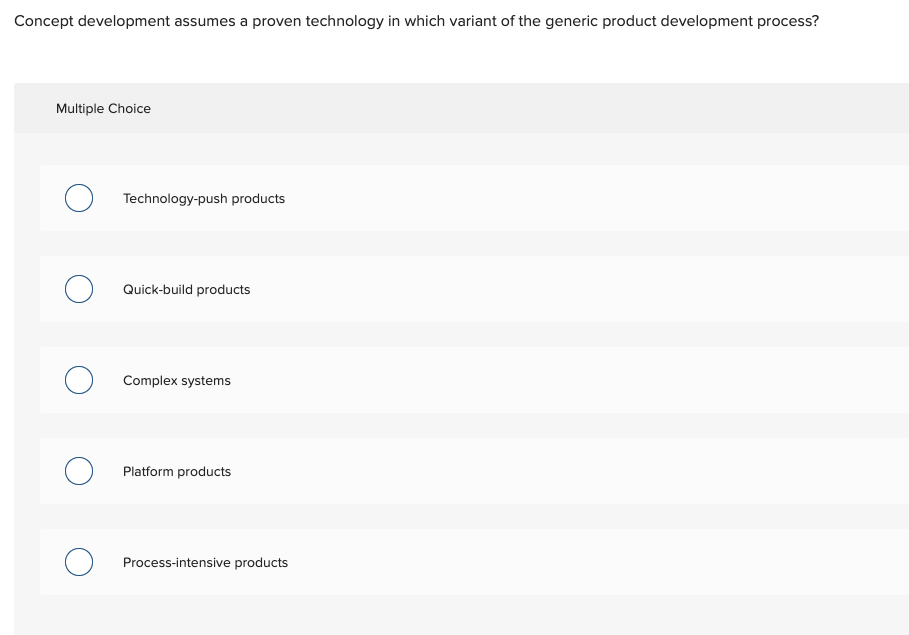Click the Platform products answer text
The image size is (909, 635).
(x=176, y=471)
